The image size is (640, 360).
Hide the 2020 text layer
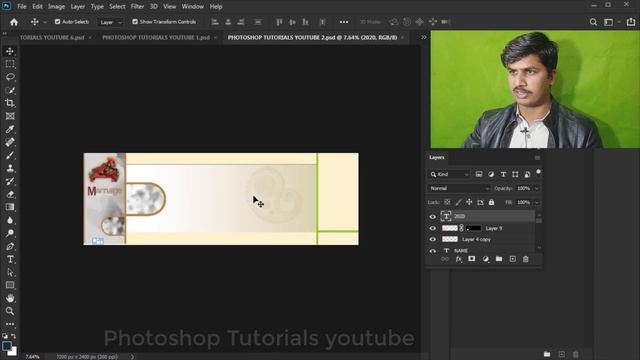coord(433,217)
